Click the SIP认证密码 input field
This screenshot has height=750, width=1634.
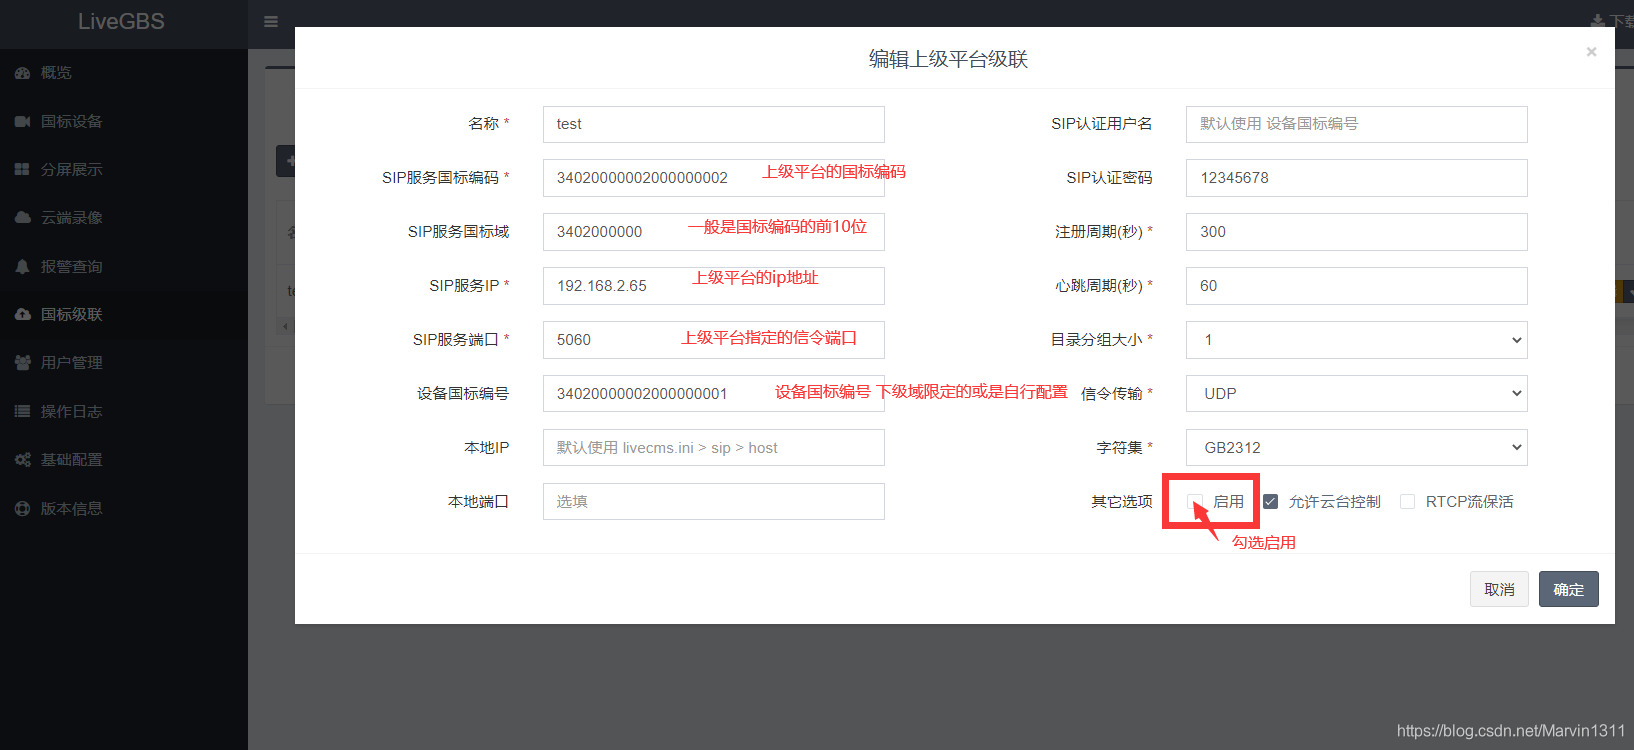point(1357,178)
